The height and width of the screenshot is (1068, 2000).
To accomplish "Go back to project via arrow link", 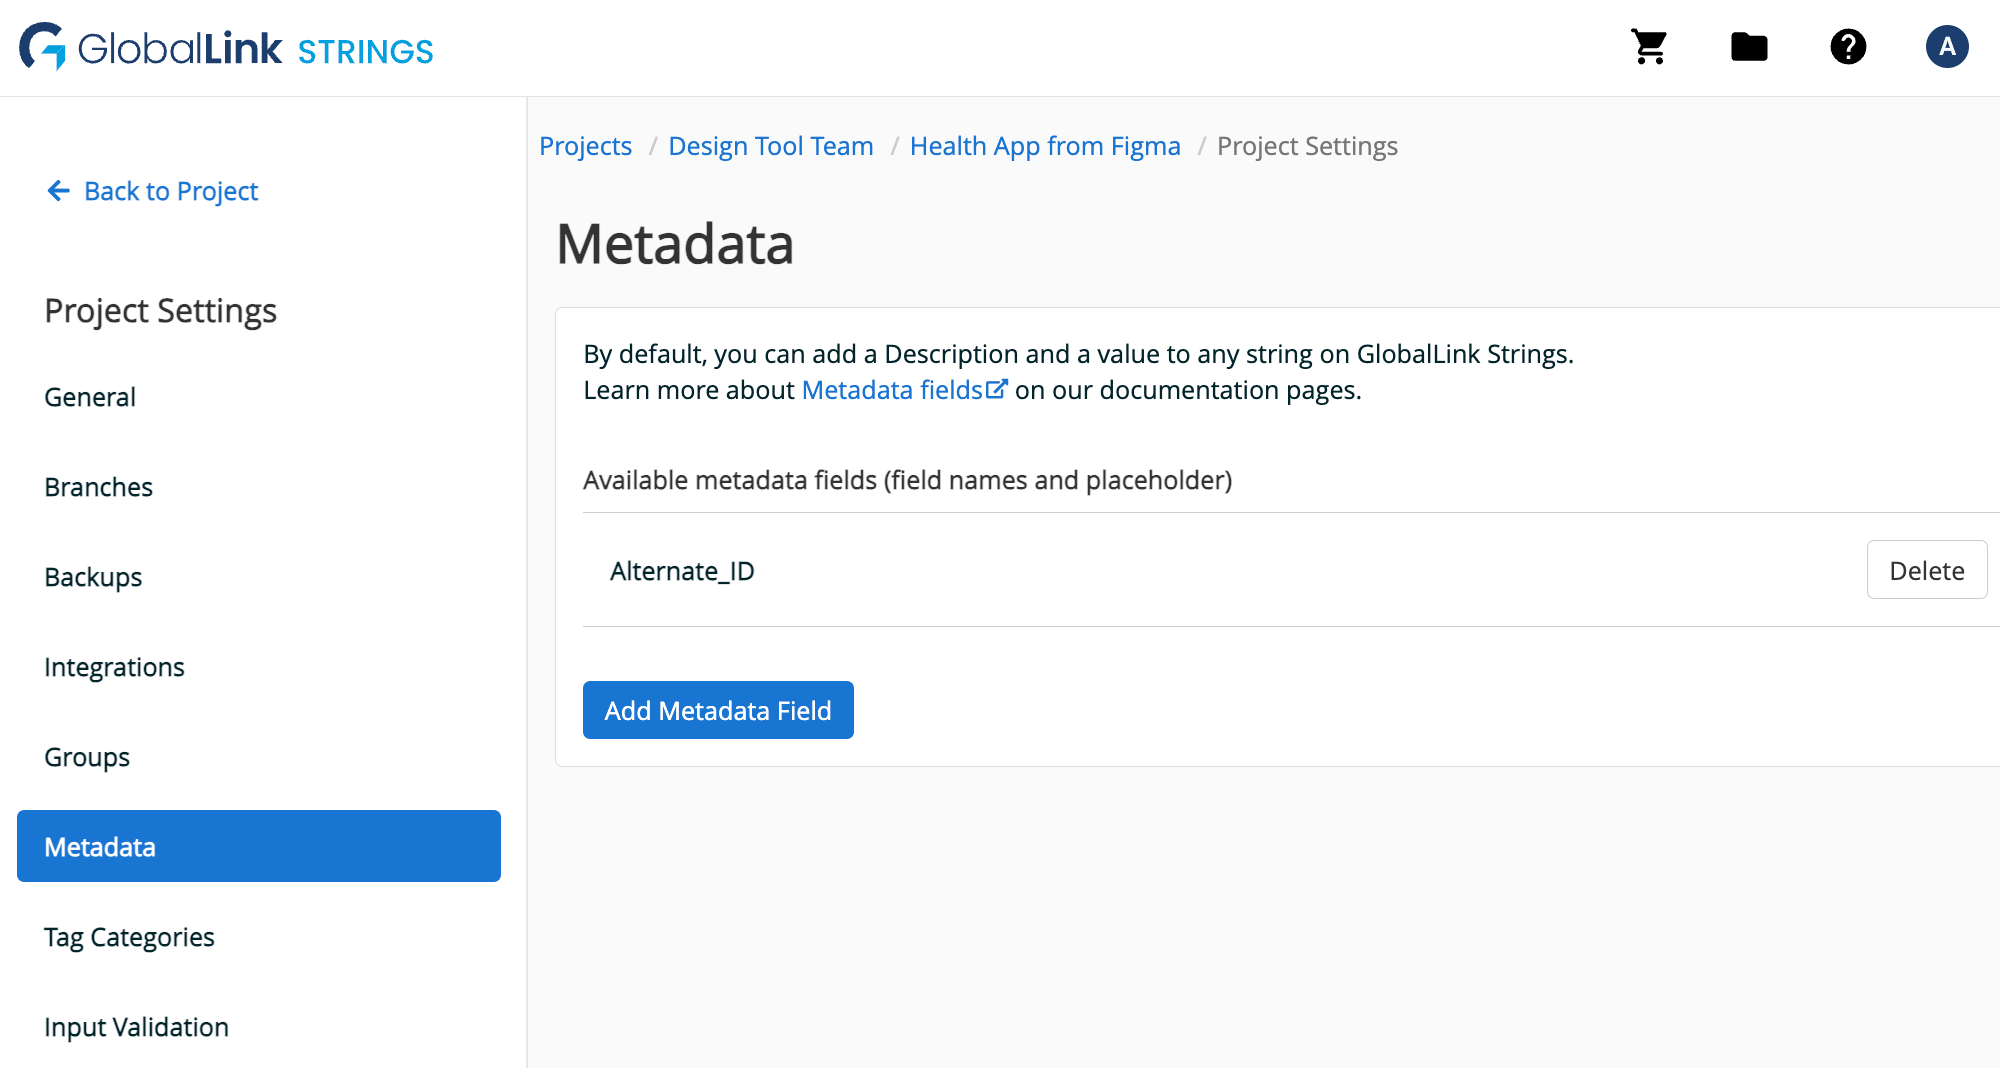I will pos(152,191).
